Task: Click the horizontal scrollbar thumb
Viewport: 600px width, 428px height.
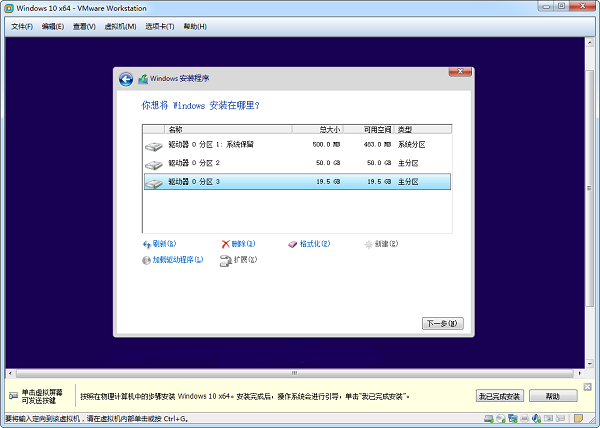Action: pyautogui.click(x=295, y=373)
